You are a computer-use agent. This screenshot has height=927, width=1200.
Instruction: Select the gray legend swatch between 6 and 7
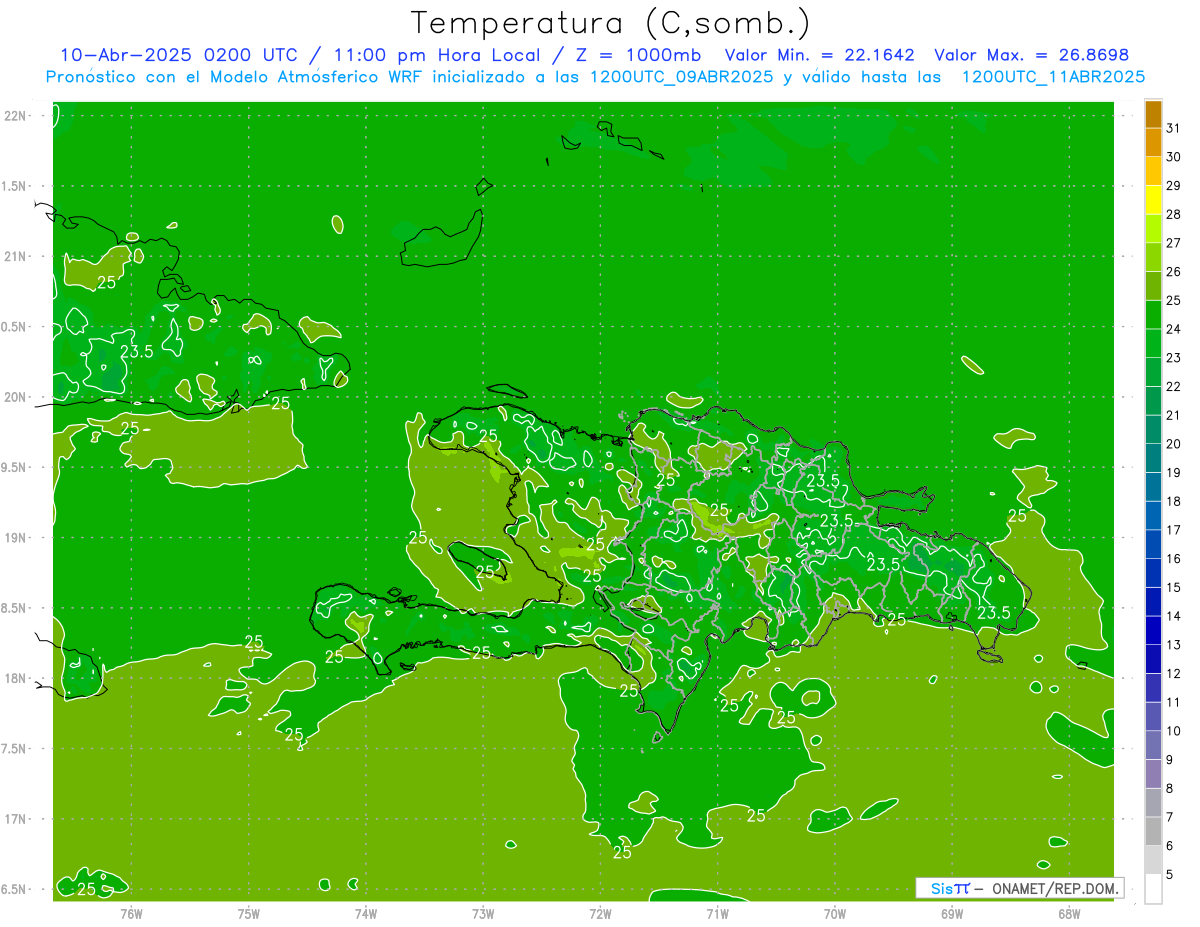coord(1153,831)
